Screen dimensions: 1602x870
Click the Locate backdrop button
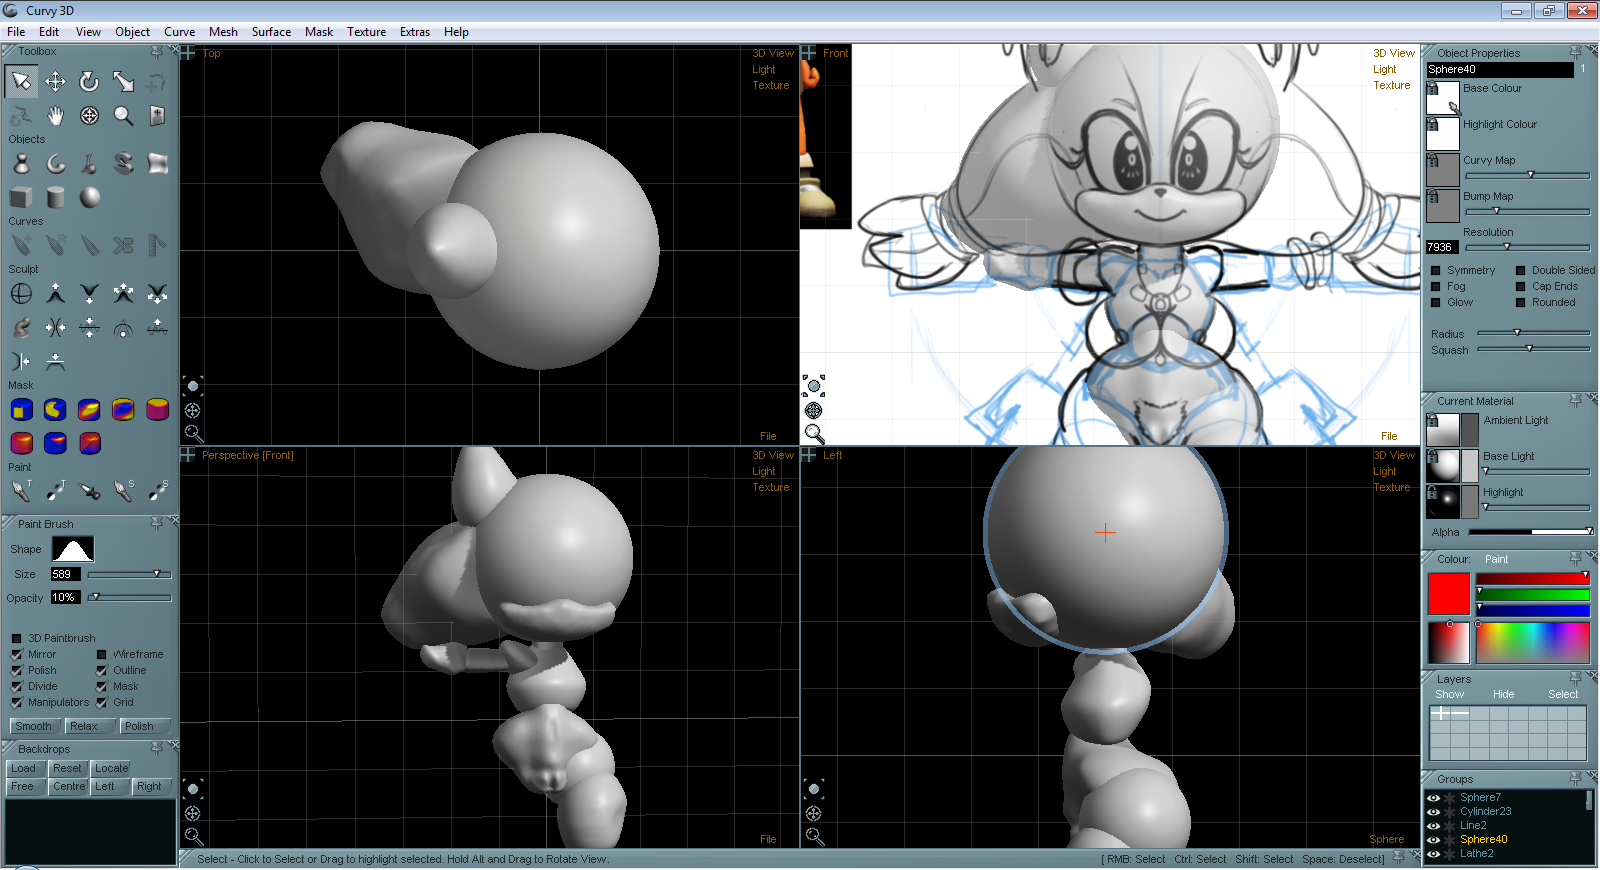tap(111, 768)
